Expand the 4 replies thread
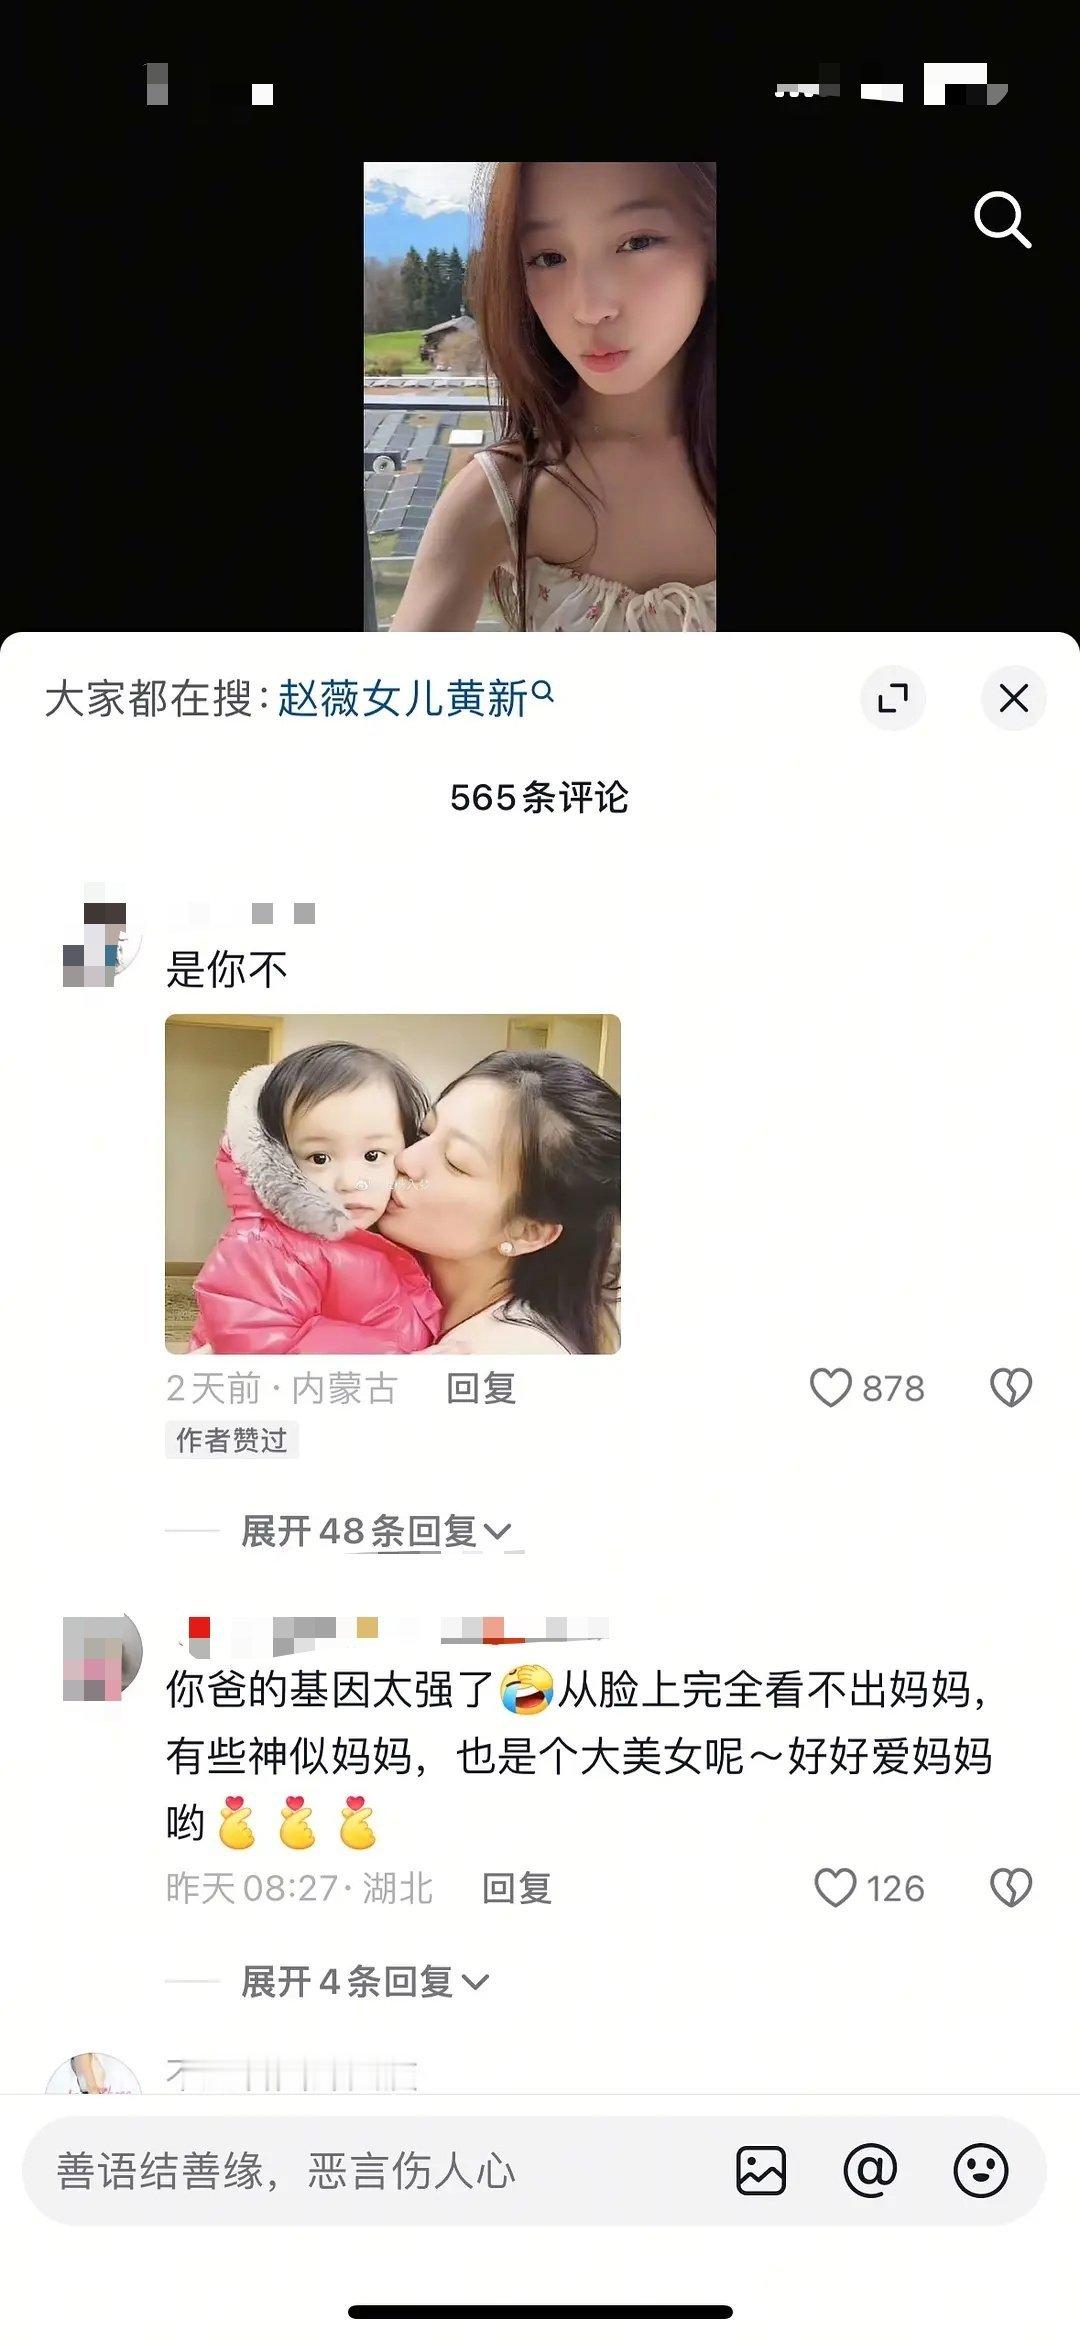Screen dimensions: 1080x2341 (365, 1981)
